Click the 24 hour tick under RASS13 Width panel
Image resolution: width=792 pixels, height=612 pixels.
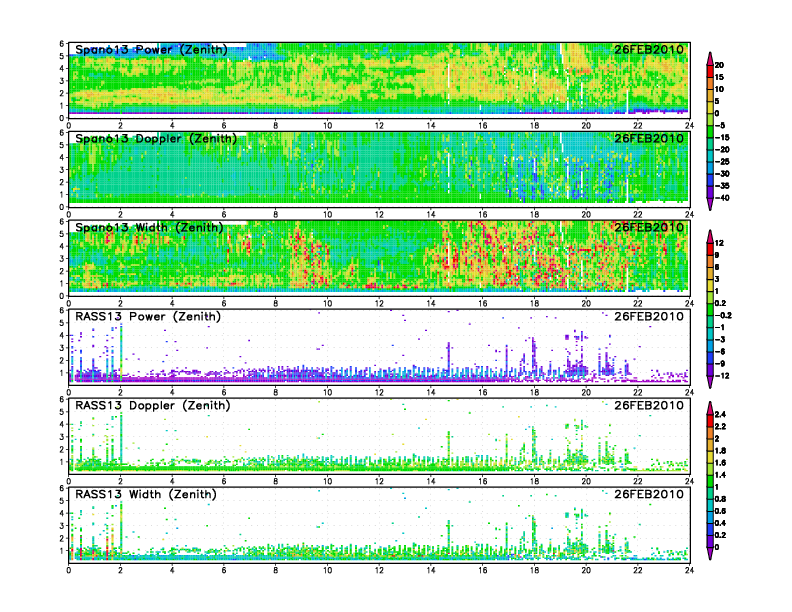click(x=689, y=570)
